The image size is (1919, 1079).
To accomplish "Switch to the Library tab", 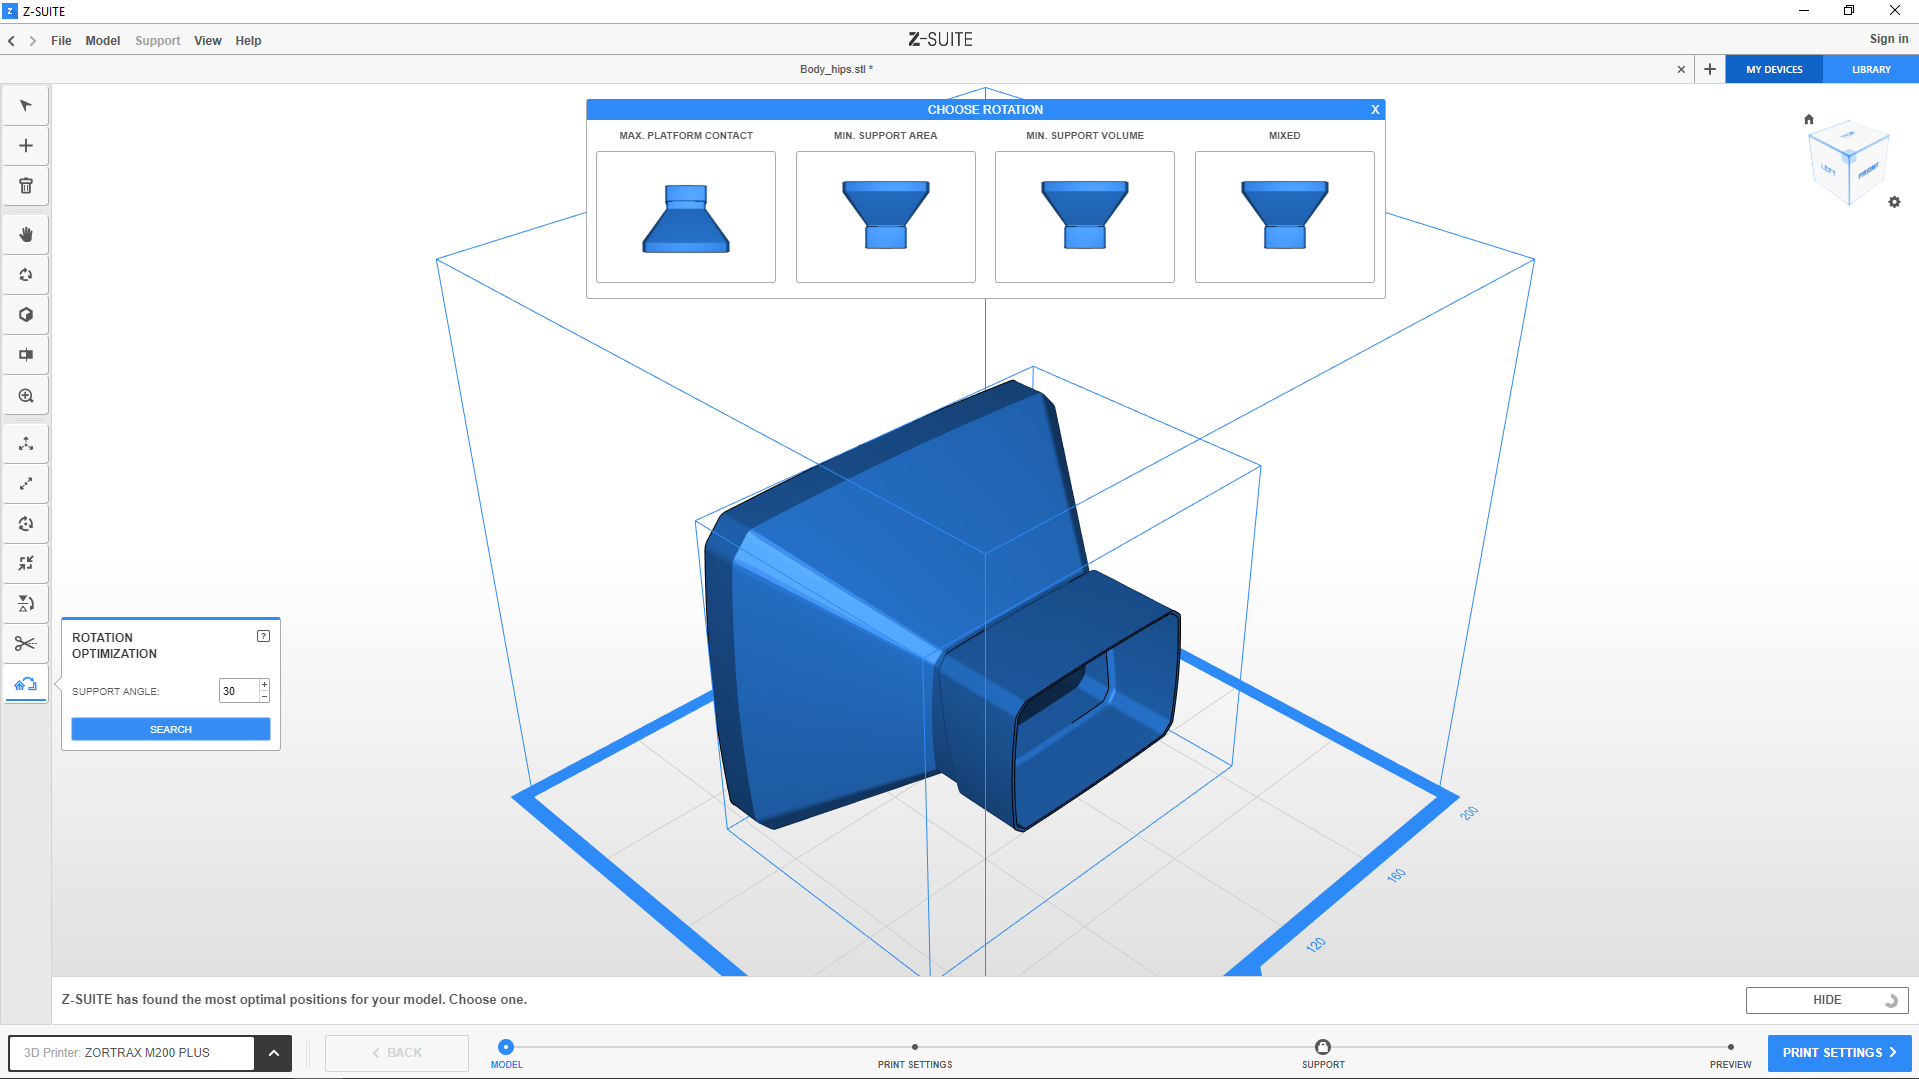I will 1870,70.
